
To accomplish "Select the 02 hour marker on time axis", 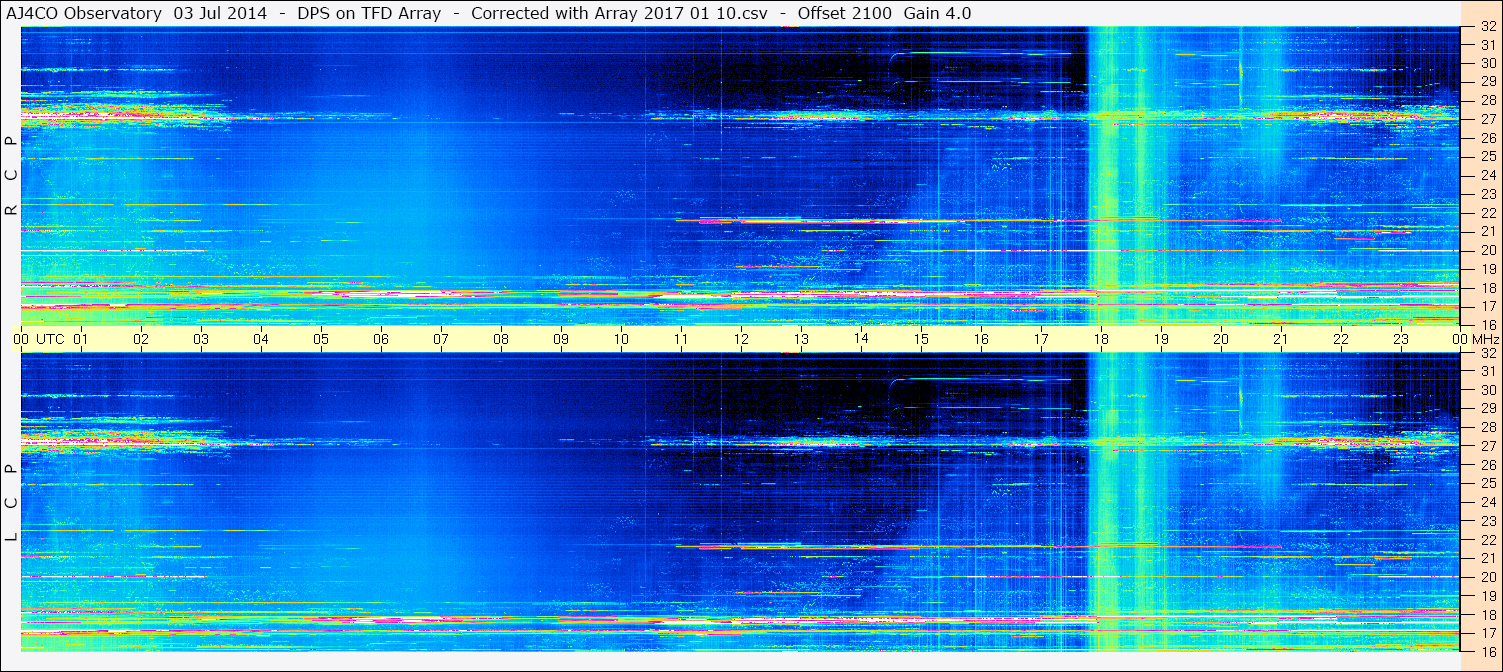I will tap(141, 339).
